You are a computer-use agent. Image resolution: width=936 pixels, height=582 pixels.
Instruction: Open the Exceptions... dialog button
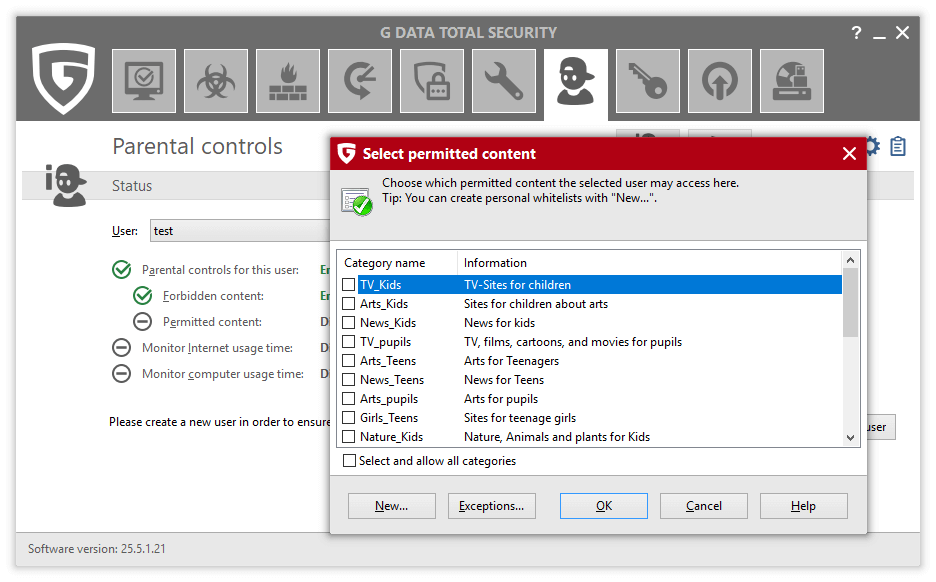[491, 506]
